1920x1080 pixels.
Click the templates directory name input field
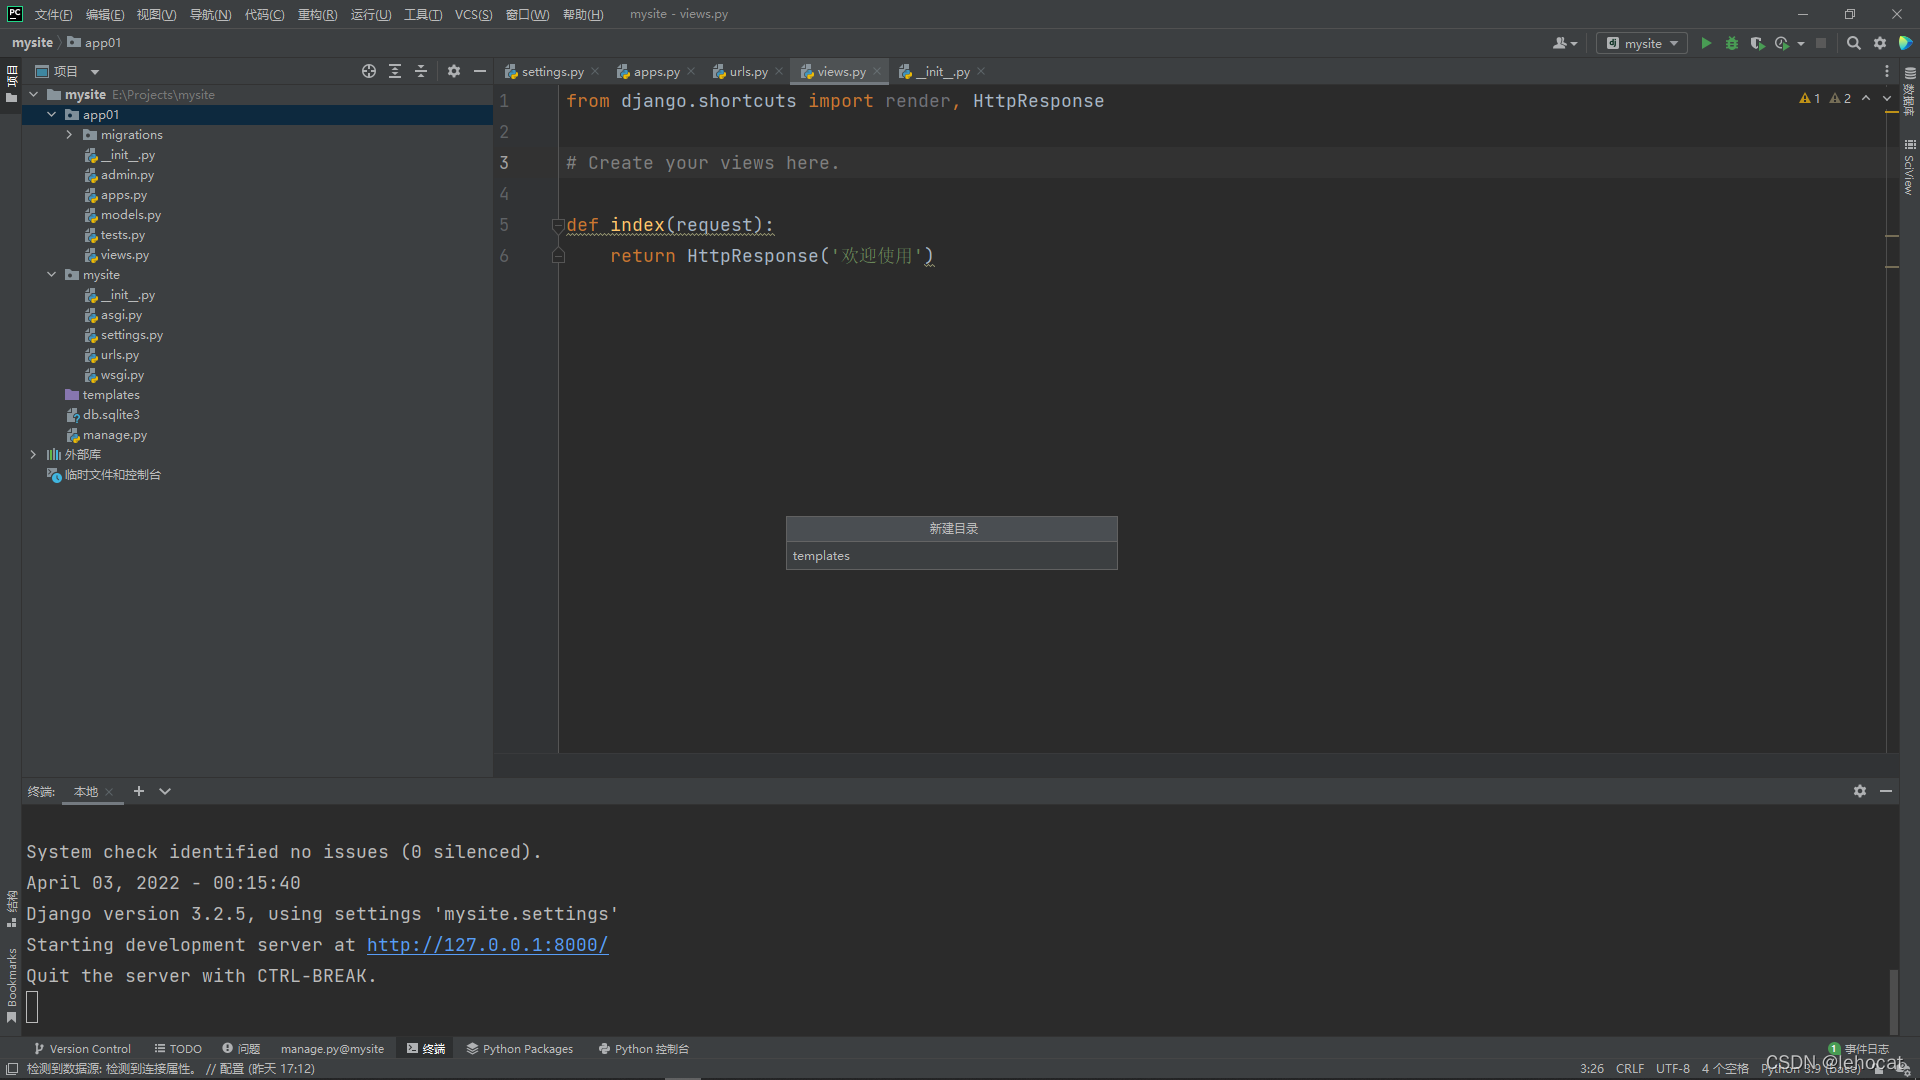(951, 556)
